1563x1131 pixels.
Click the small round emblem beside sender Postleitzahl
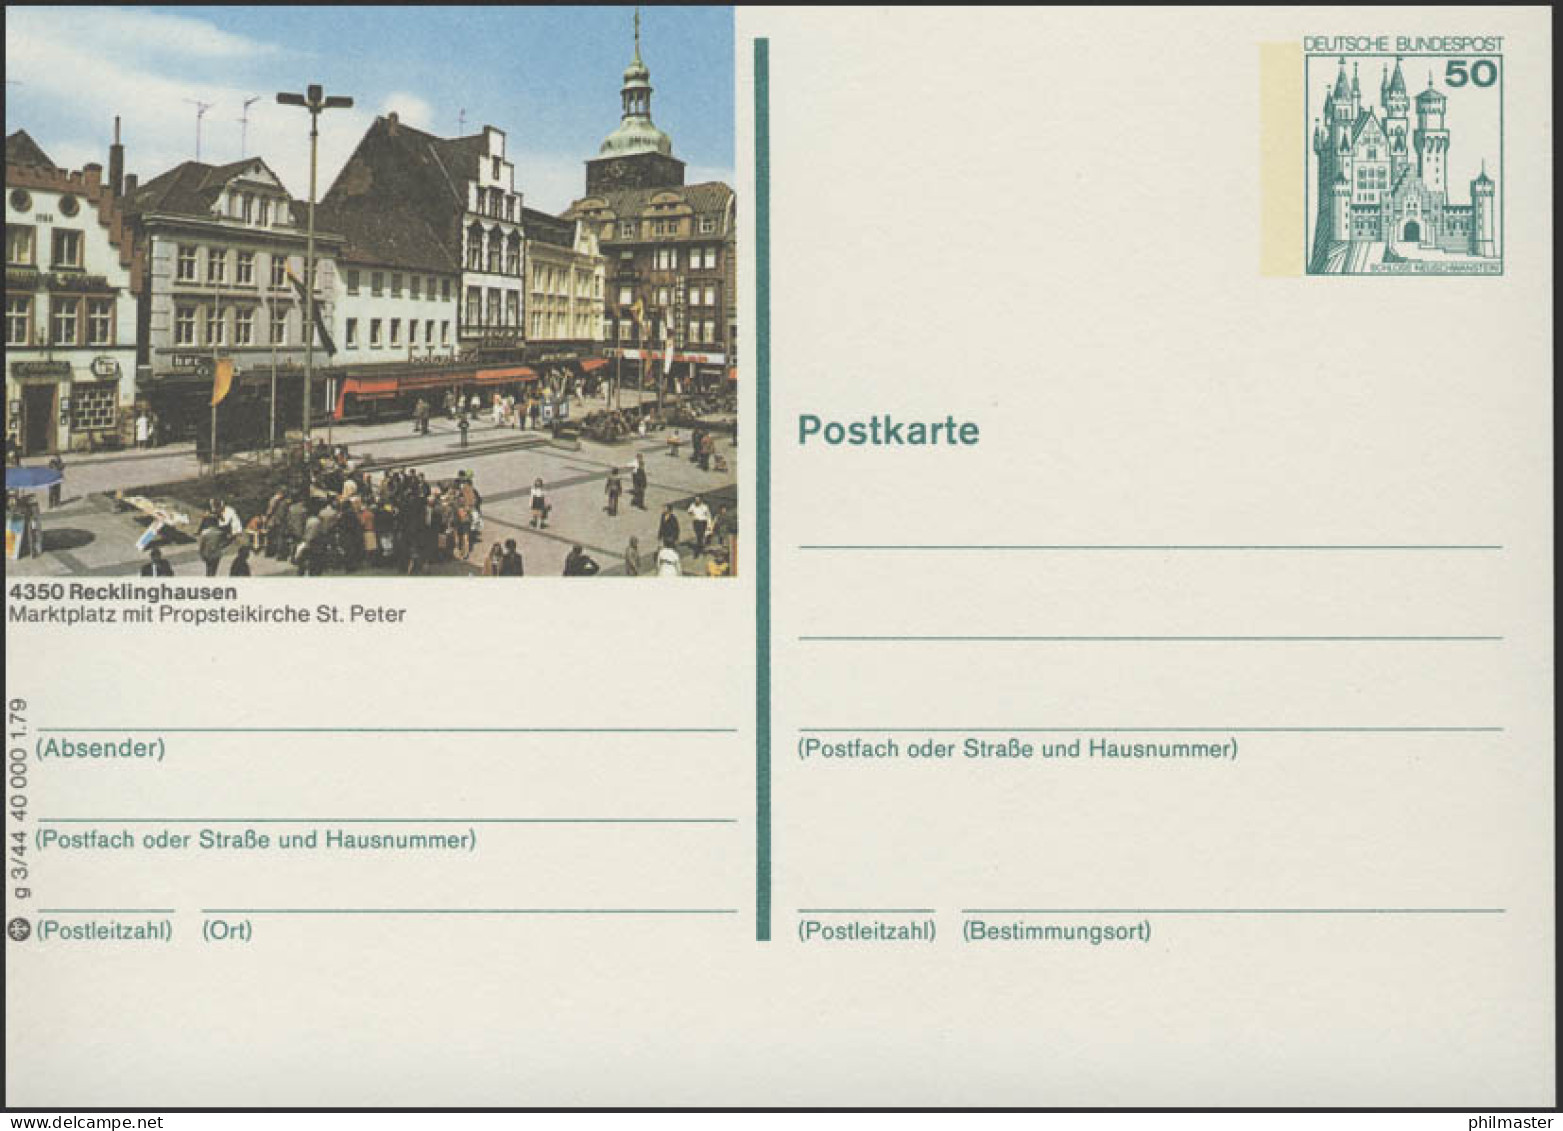pos(17,930)
